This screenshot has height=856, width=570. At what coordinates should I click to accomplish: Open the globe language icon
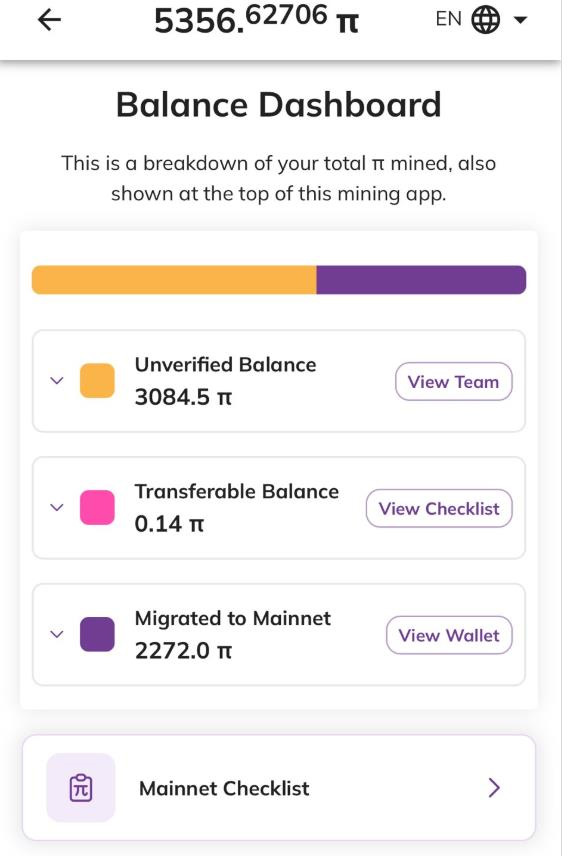485,20
